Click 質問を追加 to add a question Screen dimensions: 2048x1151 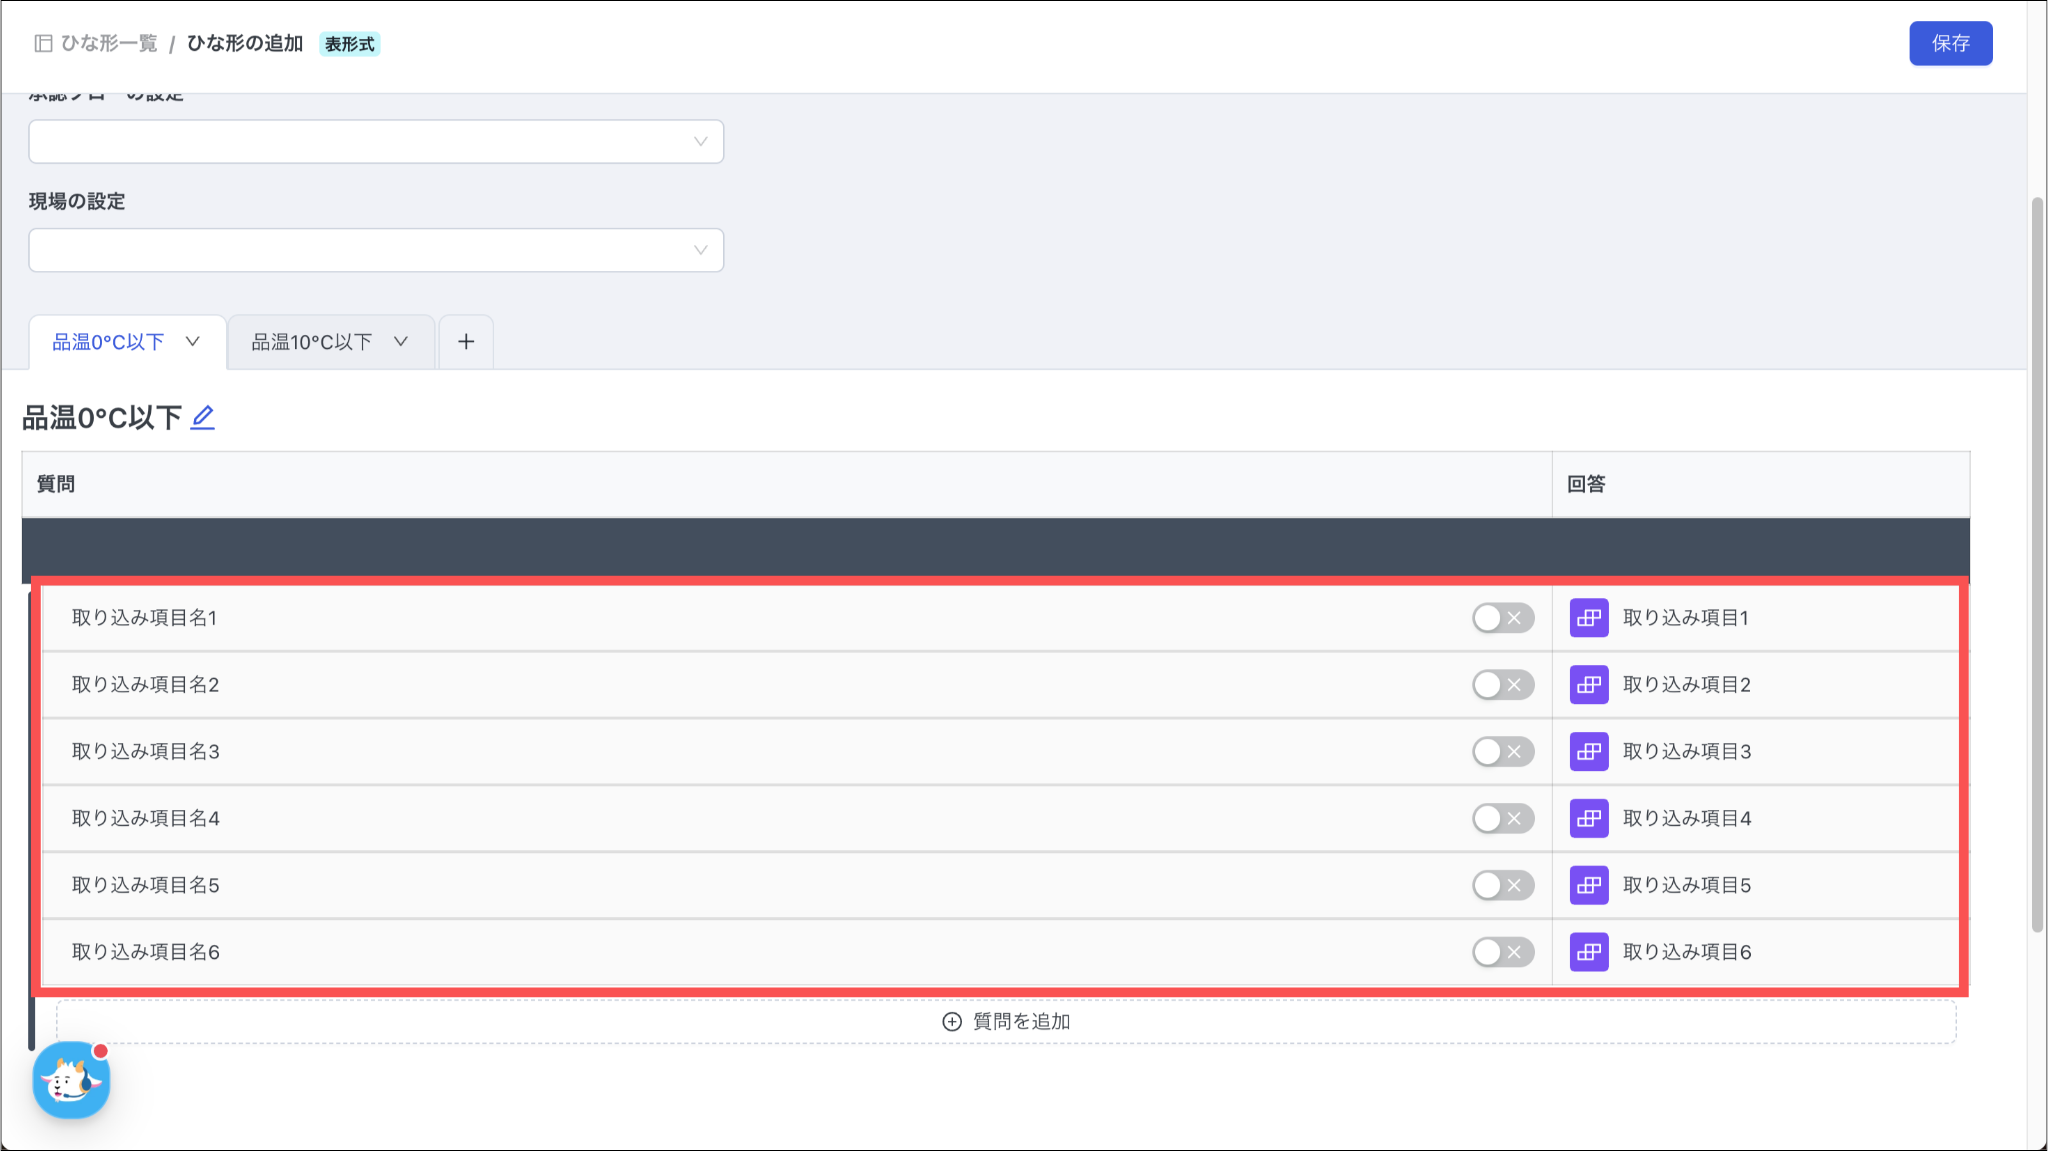tap(1006, 1021)
